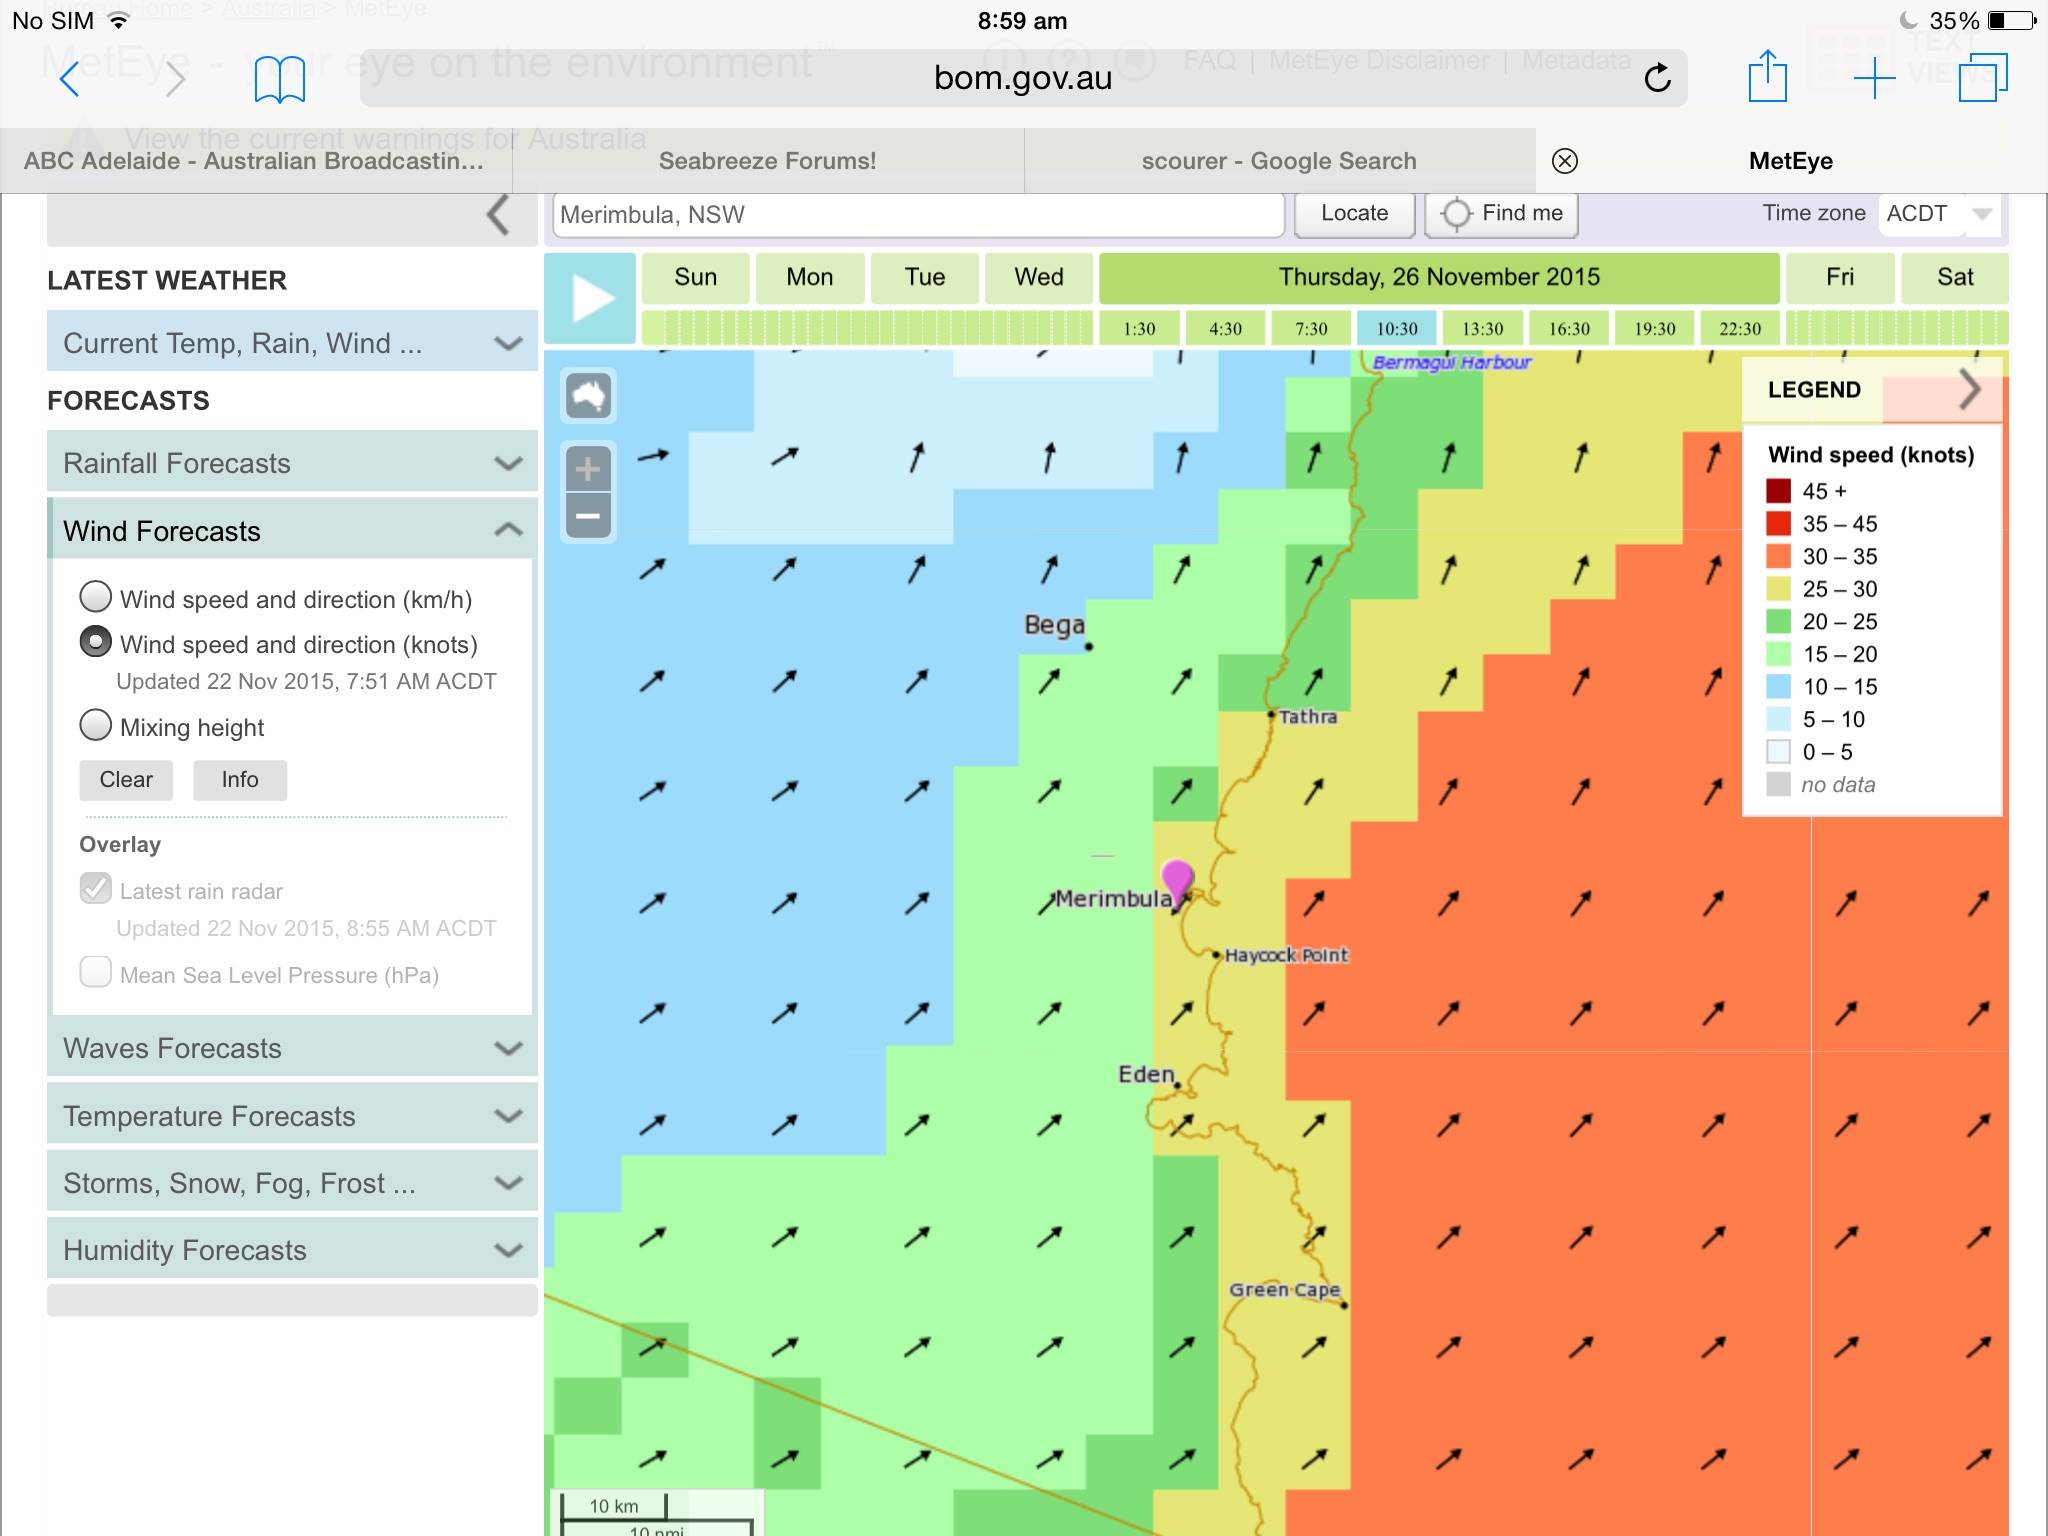Open the Time zone dropdown
This screenshot has width=2048, height=1536.
pyautogui.click(x=1938, y=214)
